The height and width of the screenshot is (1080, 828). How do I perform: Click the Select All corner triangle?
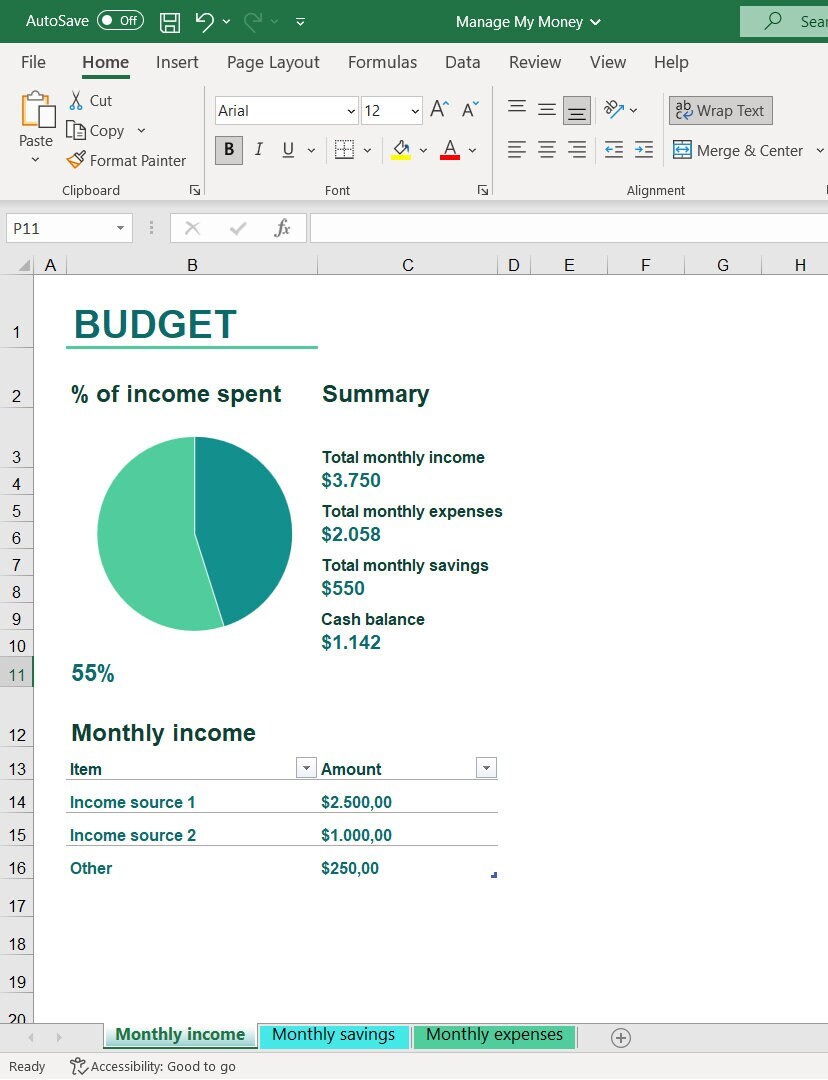tap(25, 265)
